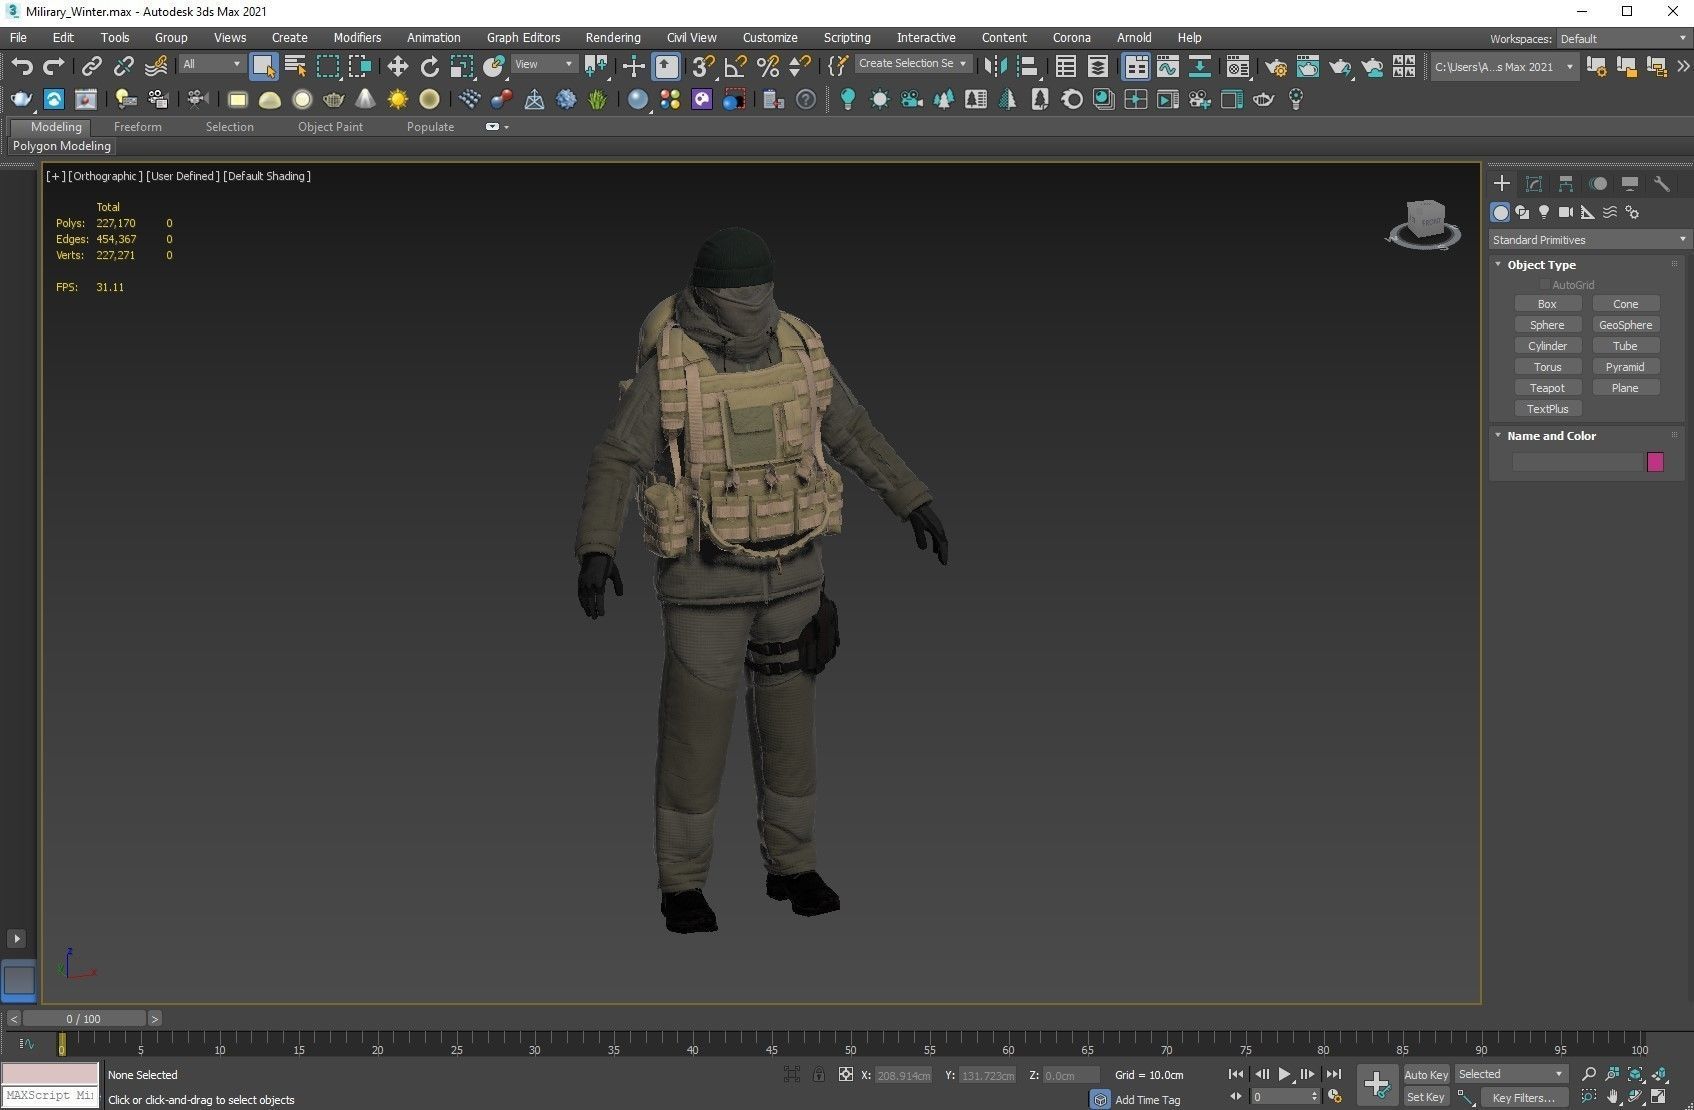Open the Rendering menu
Viewport: 1694px width, 1110px height.
tap(613, 38)
